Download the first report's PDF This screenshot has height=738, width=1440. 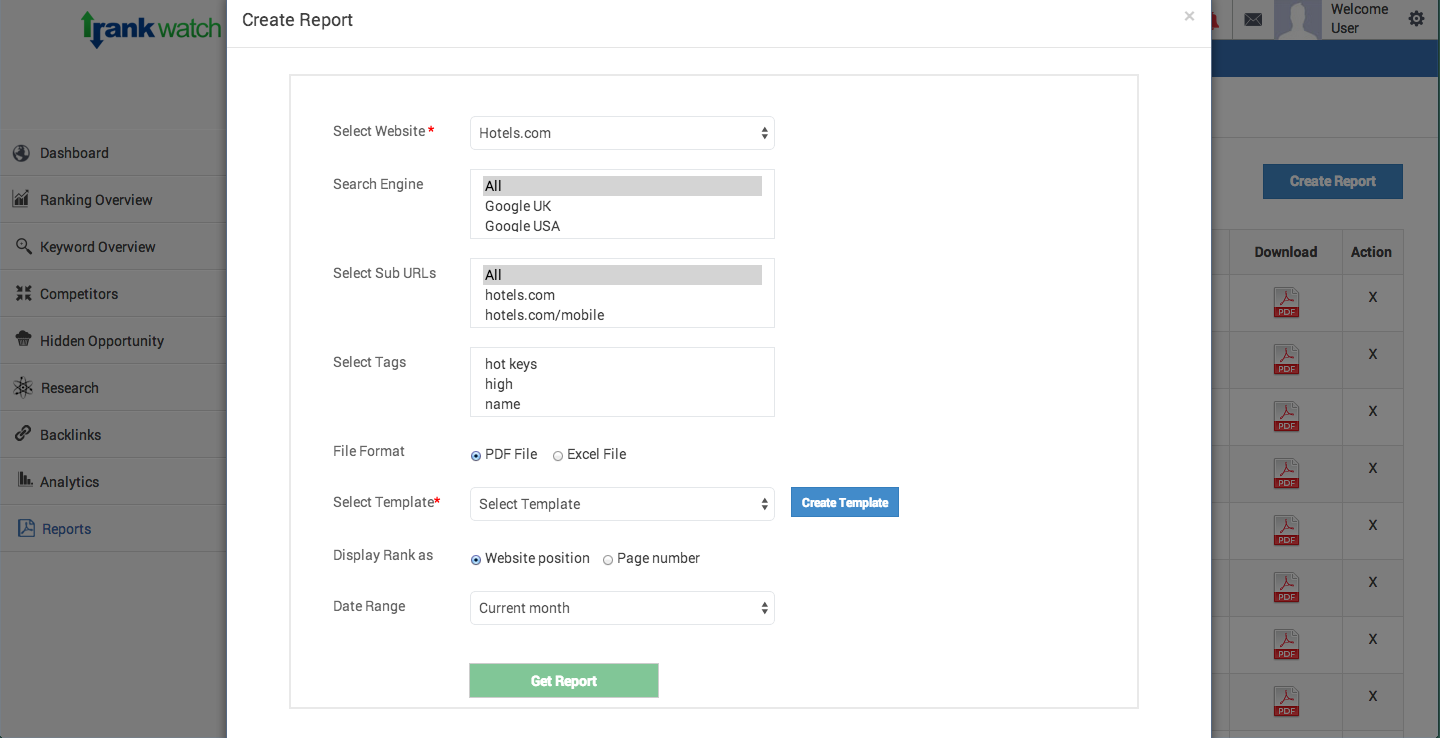click(x=1286, y=302)
